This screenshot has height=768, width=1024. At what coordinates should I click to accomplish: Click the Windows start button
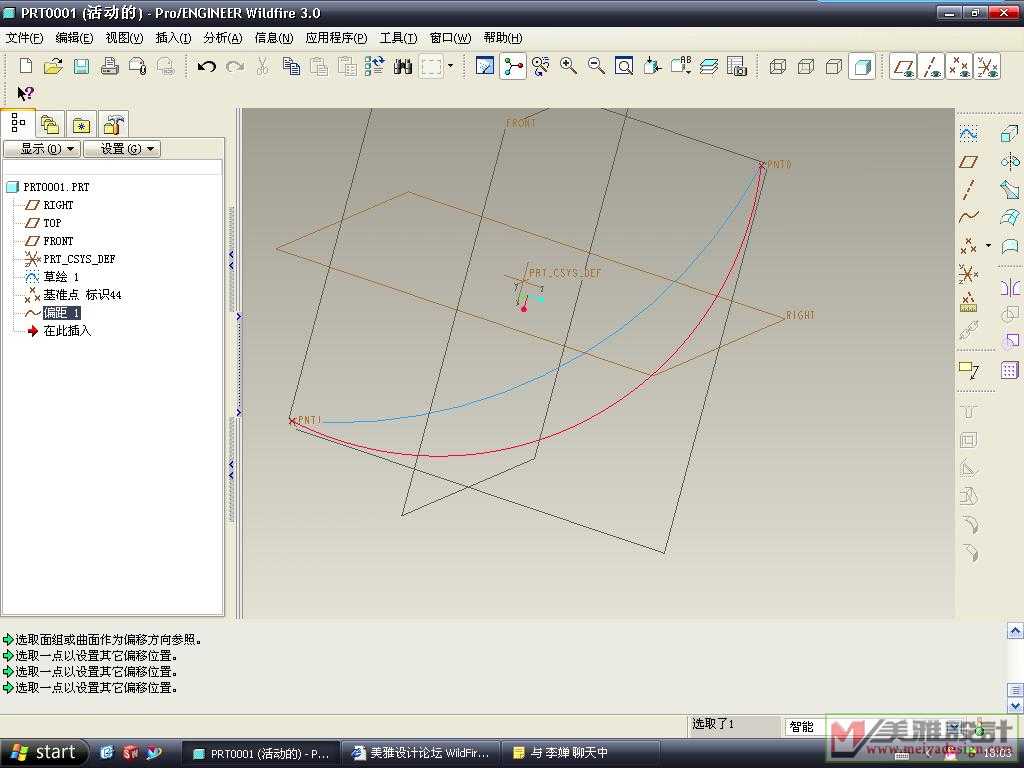click(44, 753)
